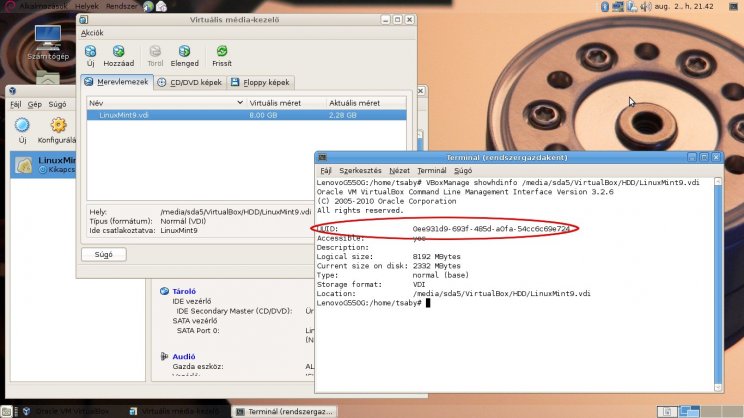Switch to Virtuális média-kezelő taskbar button
The height and width of the screenshot is (418, 744).
[177, 411]
